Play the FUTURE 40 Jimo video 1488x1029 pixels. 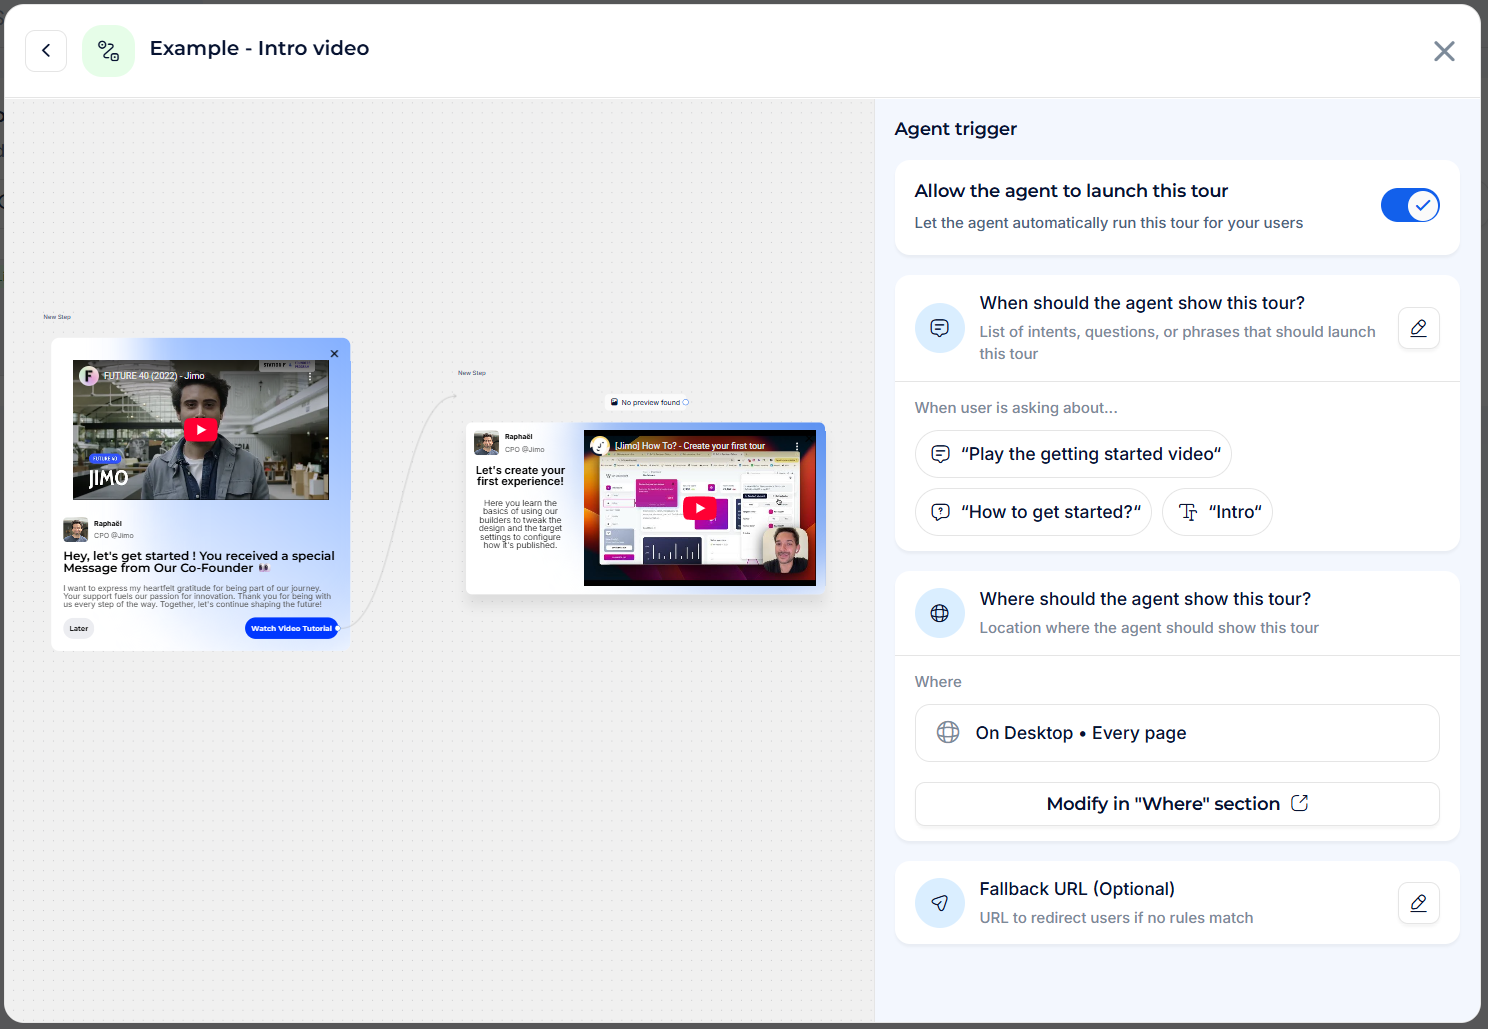tap(201, 430)
